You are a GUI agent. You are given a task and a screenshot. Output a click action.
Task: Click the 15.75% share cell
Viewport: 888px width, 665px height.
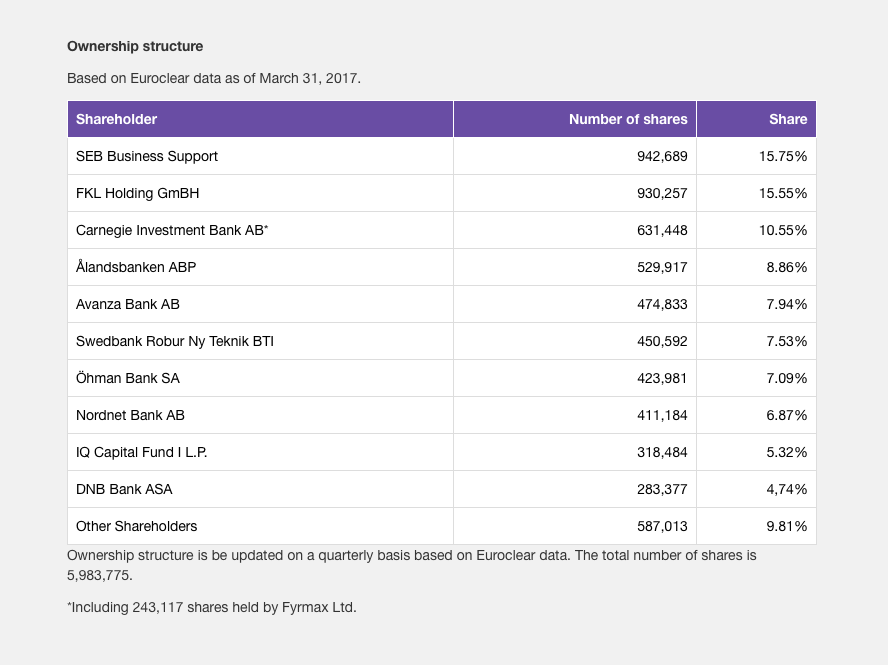coord(757,156)
